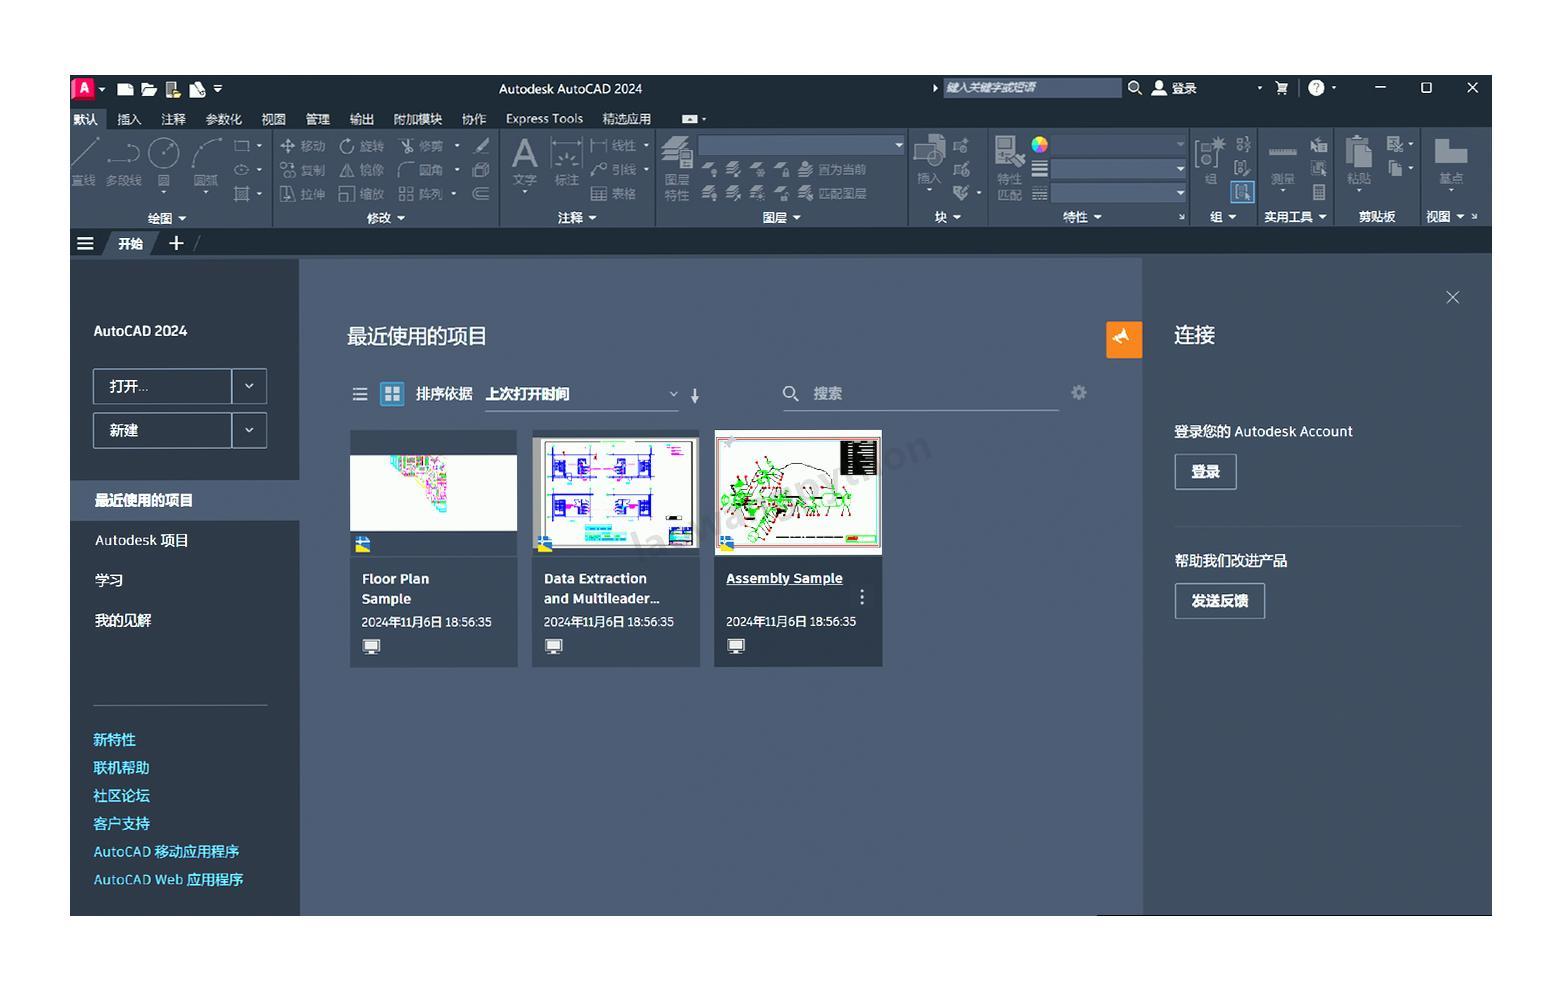Expand the 新建 button dropdown arrow
The height and width of the screenshot is (991, 1562).
[x=248, y=430]
